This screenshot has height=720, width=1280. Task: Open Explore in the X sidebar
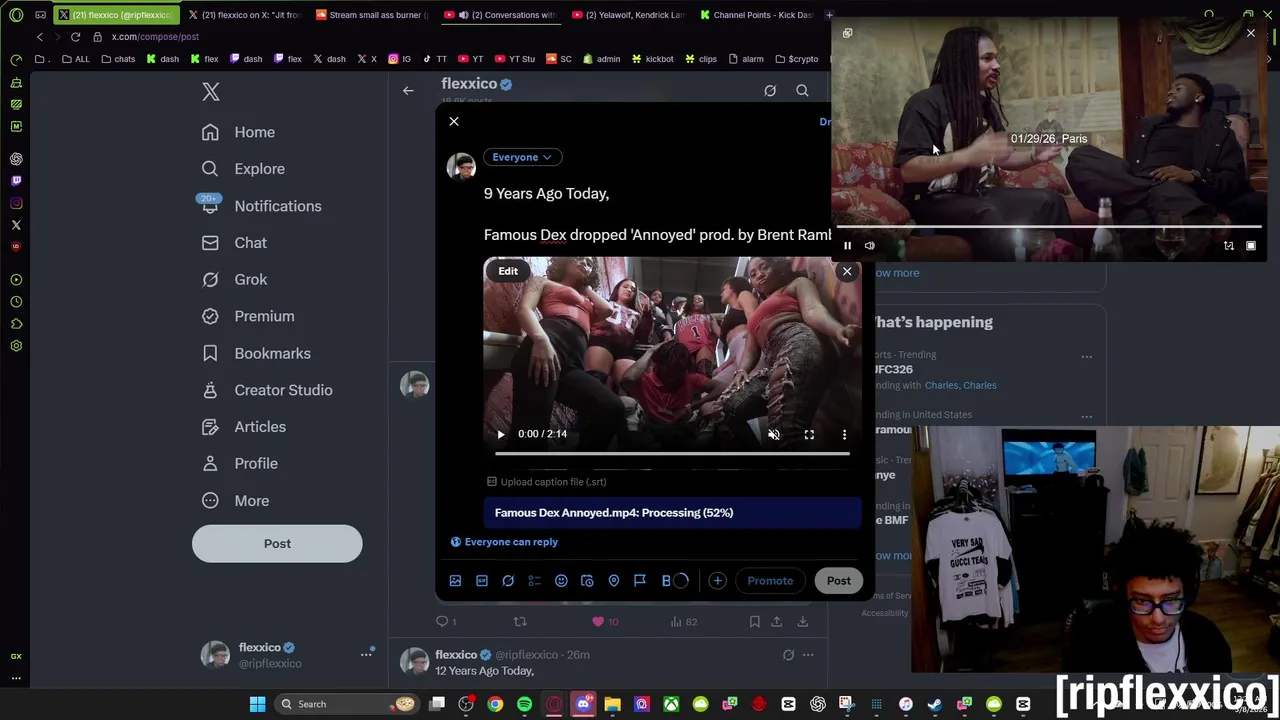pos(243,169)
